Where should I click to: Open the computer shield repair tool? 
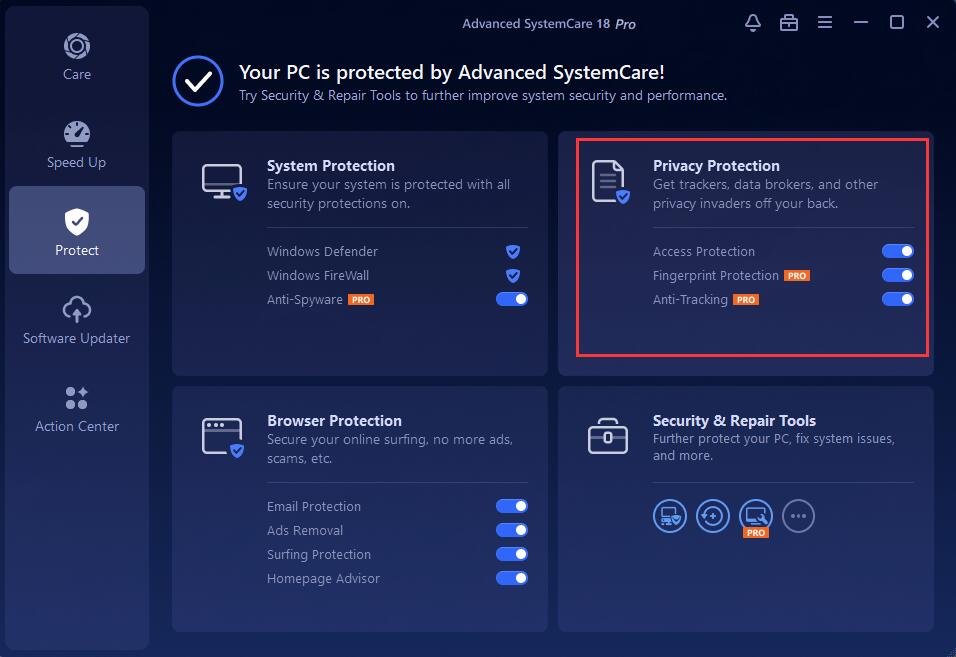pyautogui.click(x=669, y=516)
